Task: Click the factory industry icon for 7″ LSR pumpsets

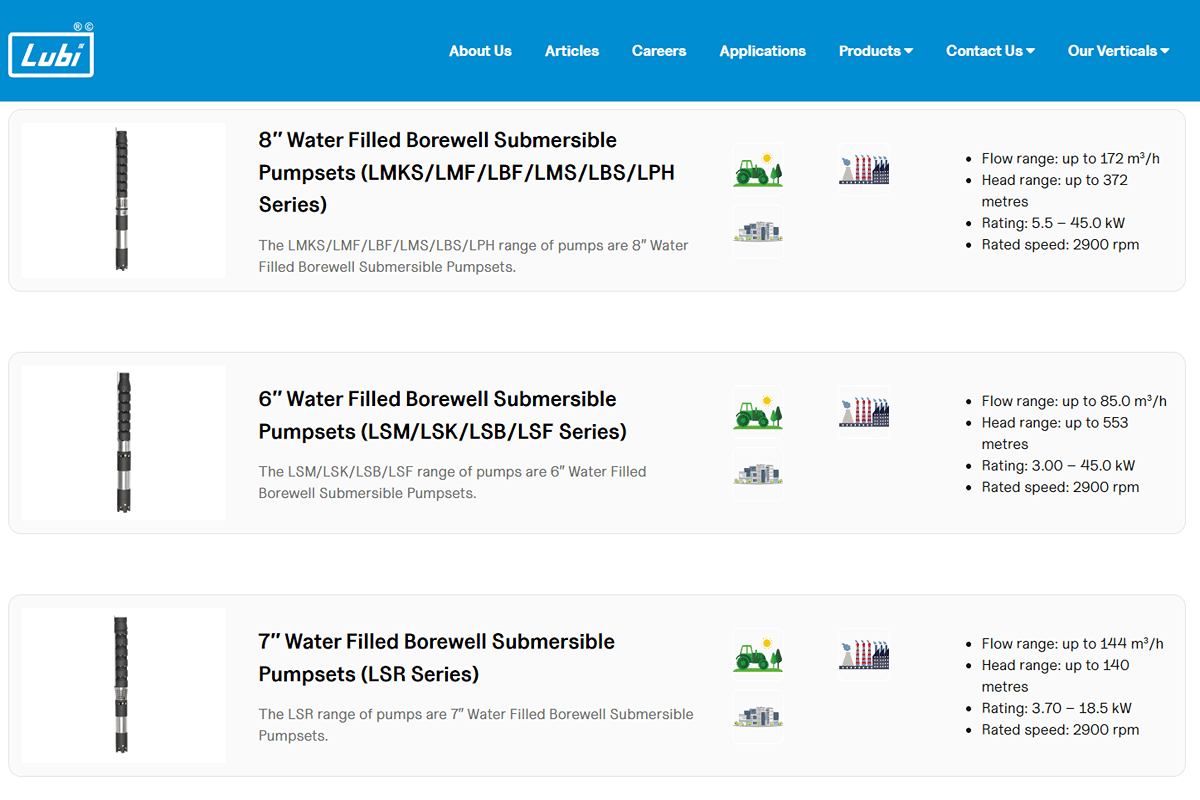Action: coord(864,654)
